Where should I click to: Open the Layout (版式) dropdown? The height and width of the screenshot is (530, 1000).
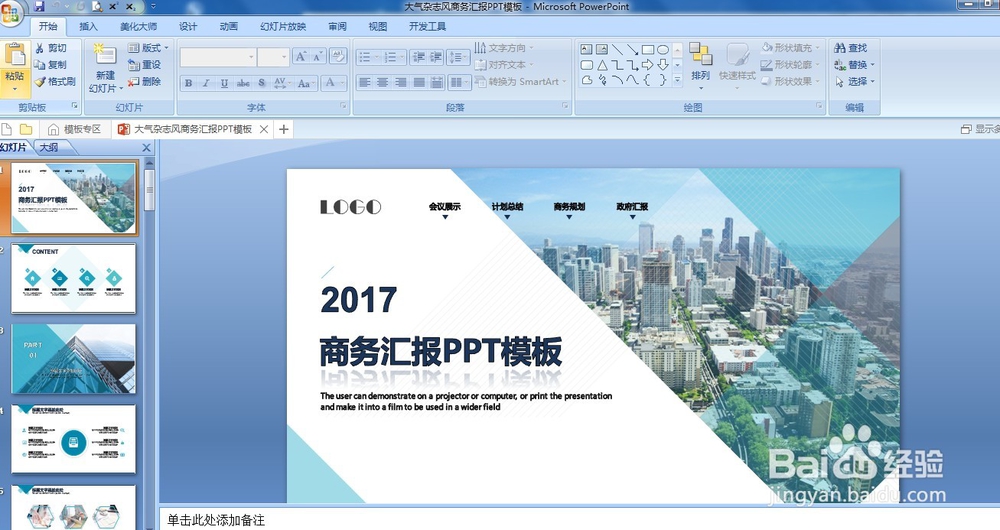(149, 48)
